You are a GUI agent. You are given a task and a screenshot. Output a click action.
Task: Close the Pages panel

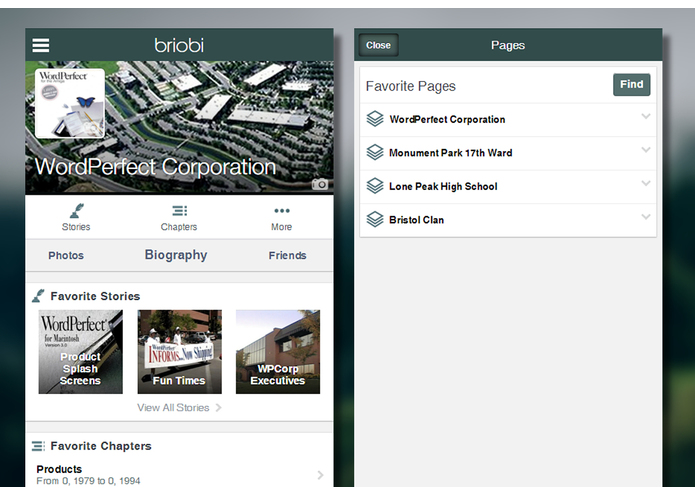(378, 45)
